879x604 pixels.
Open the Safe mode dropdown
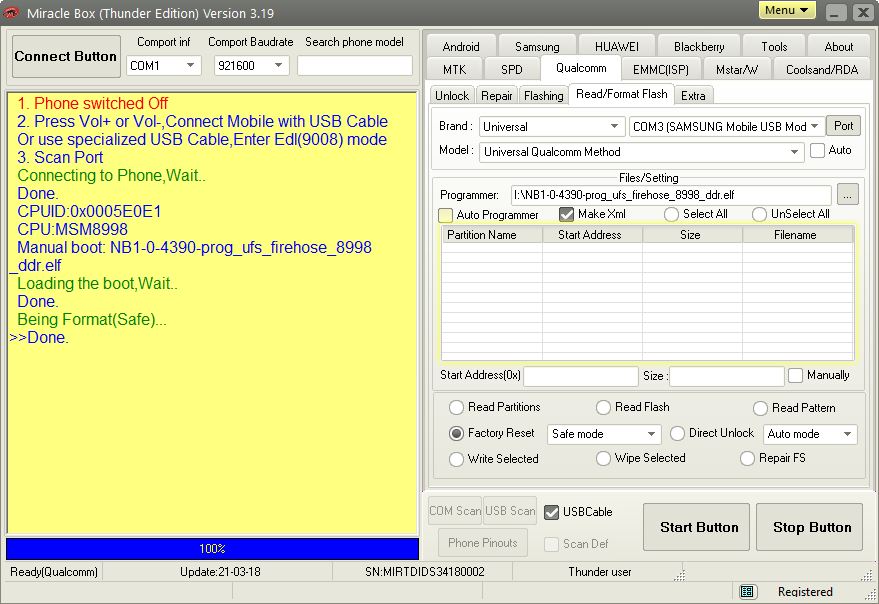pos(604,434)
